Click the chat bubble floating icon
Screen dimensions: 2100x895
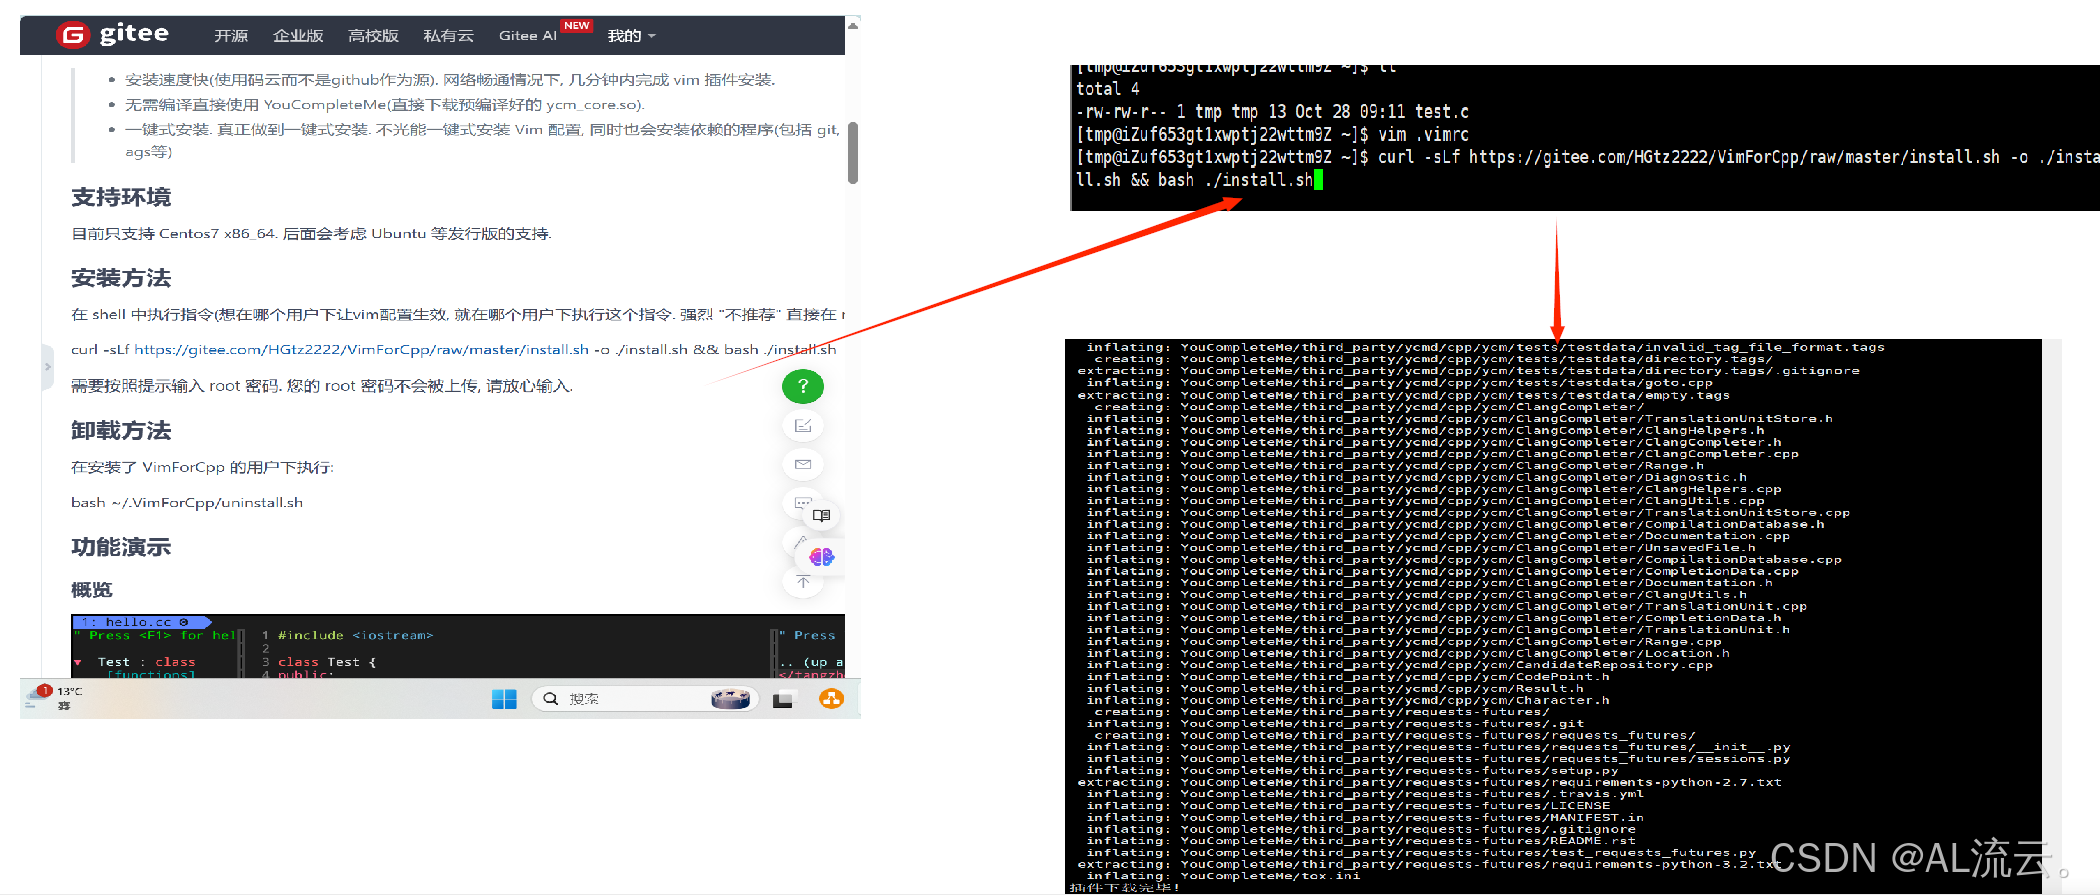[x=801, y=502]
